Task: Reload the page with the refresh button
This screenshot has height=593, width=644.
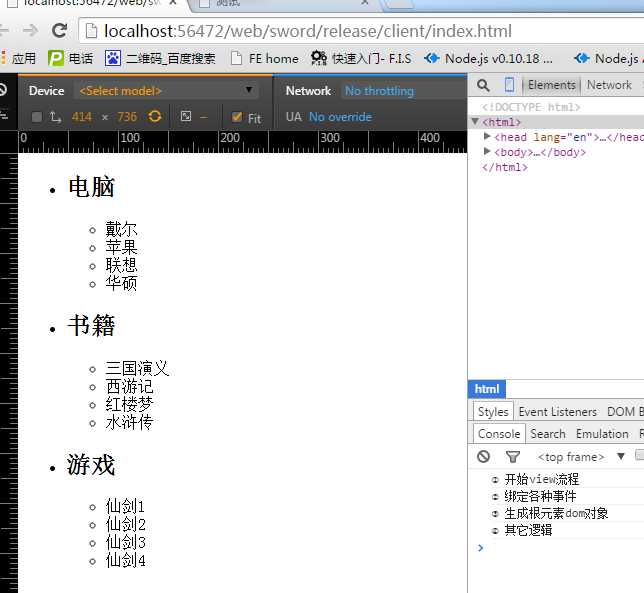Action: click(60, 30)
